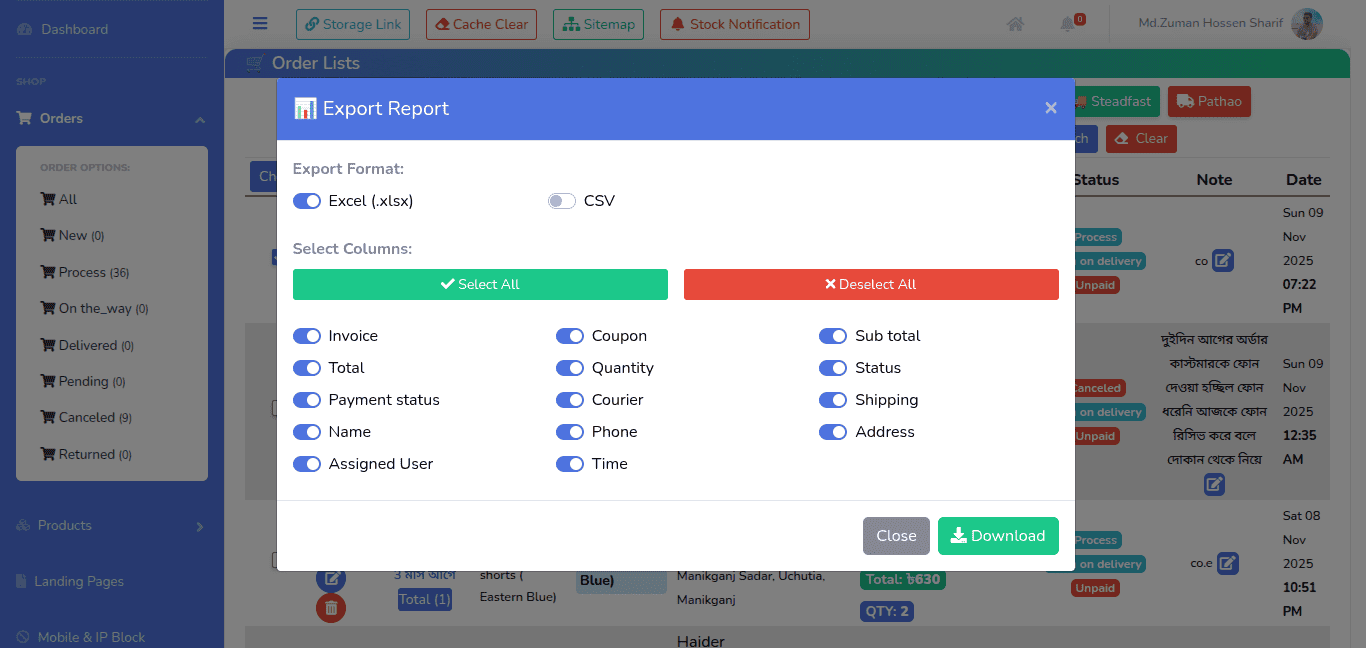1366x648 pixels.
Task: Click the Pathao truck button
Action: click(x=1208, y=101)
